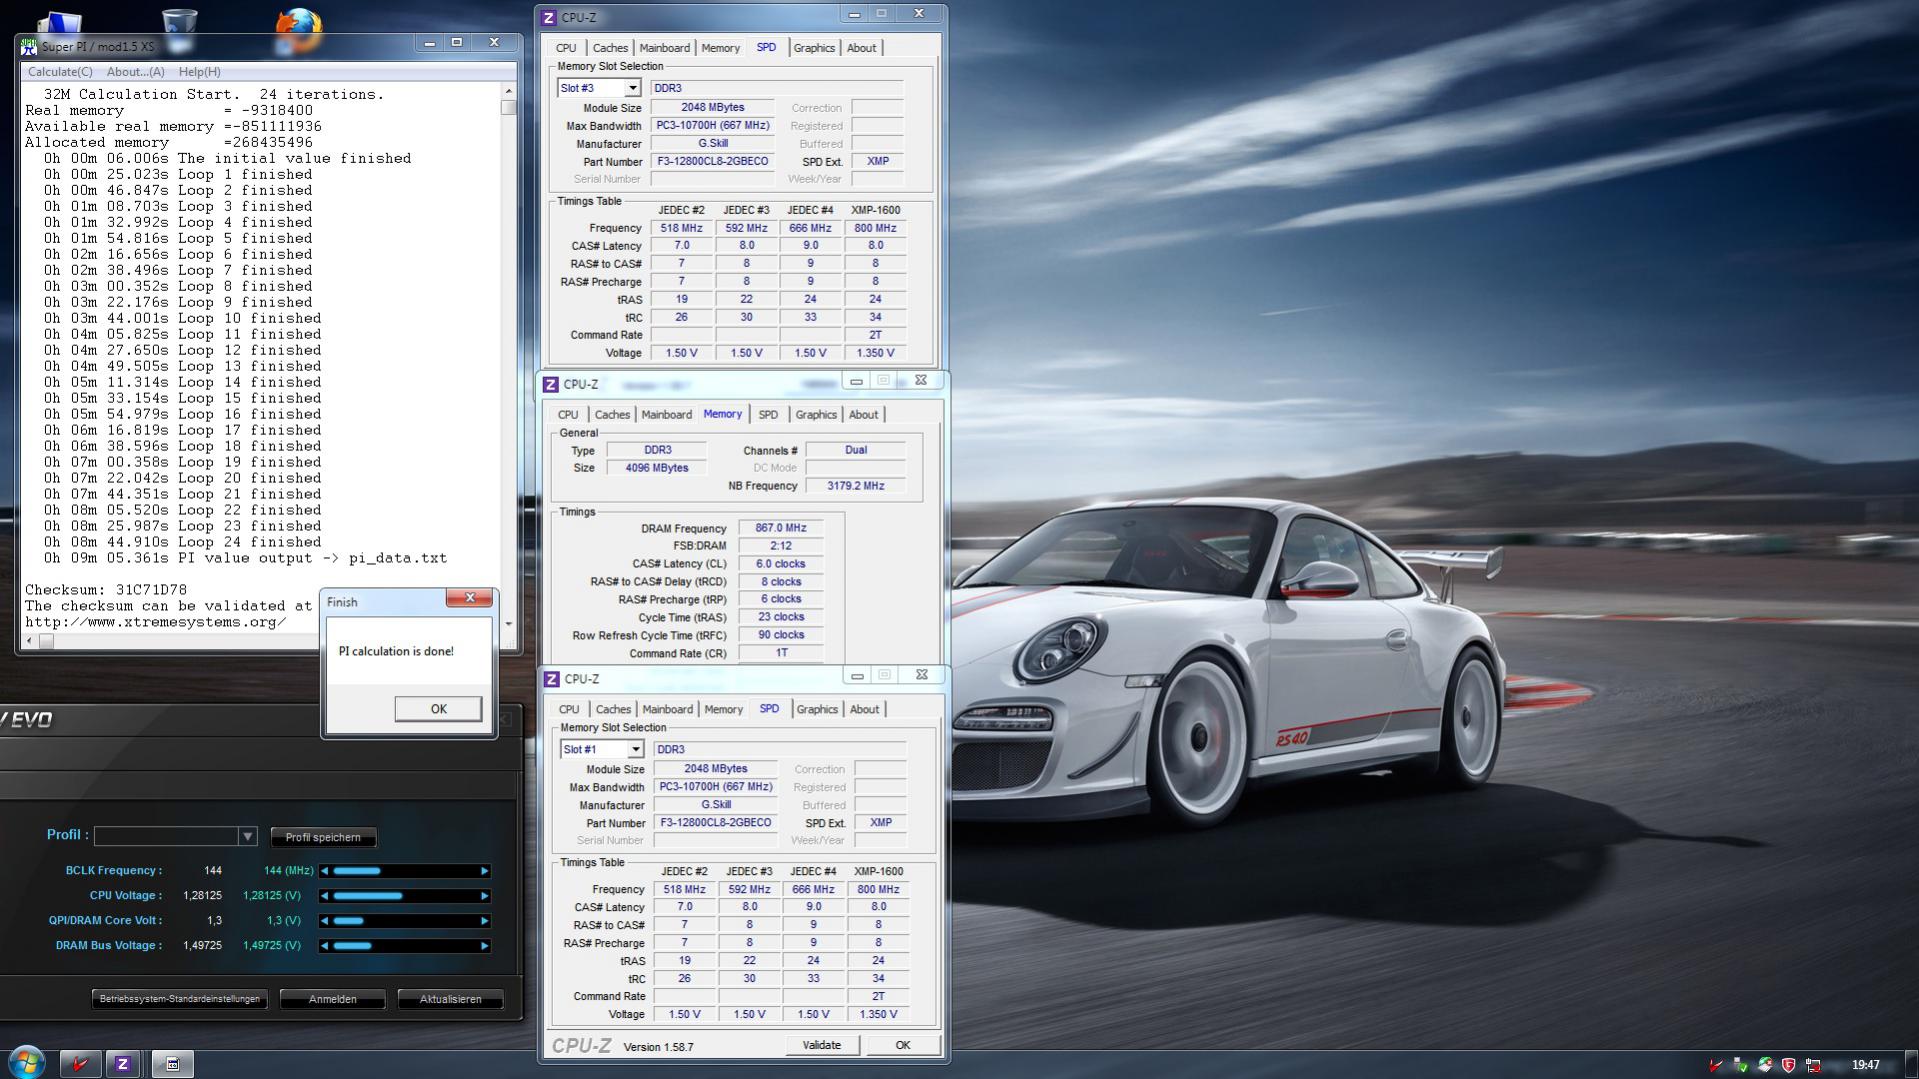Viewport: 1919px width, 1079px height.
Task: Click the clock in the system tray
Action: tap(1865, 1065)
